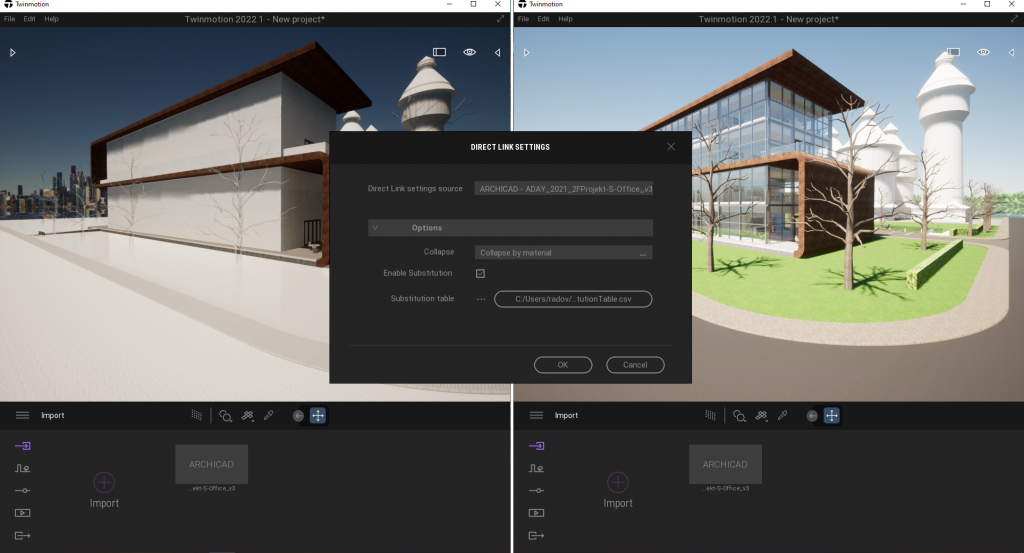
Task: Click Cancel in Direct Link Settings
Action: point(635,365)
